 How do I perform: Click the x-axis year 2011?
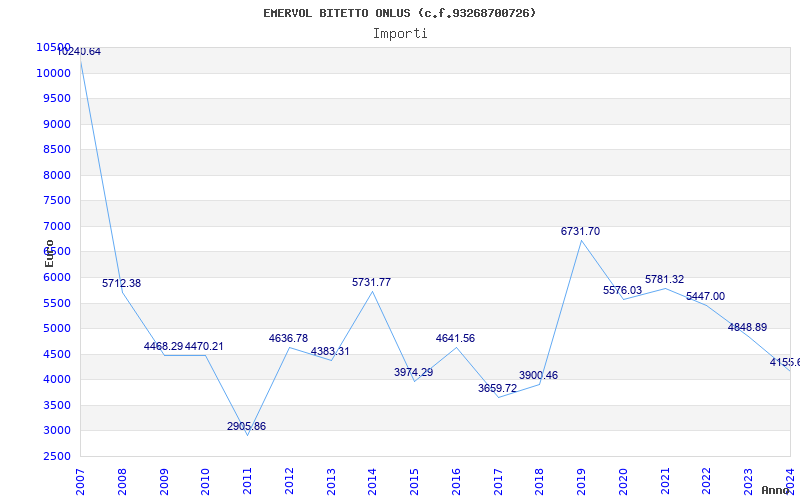247,482
